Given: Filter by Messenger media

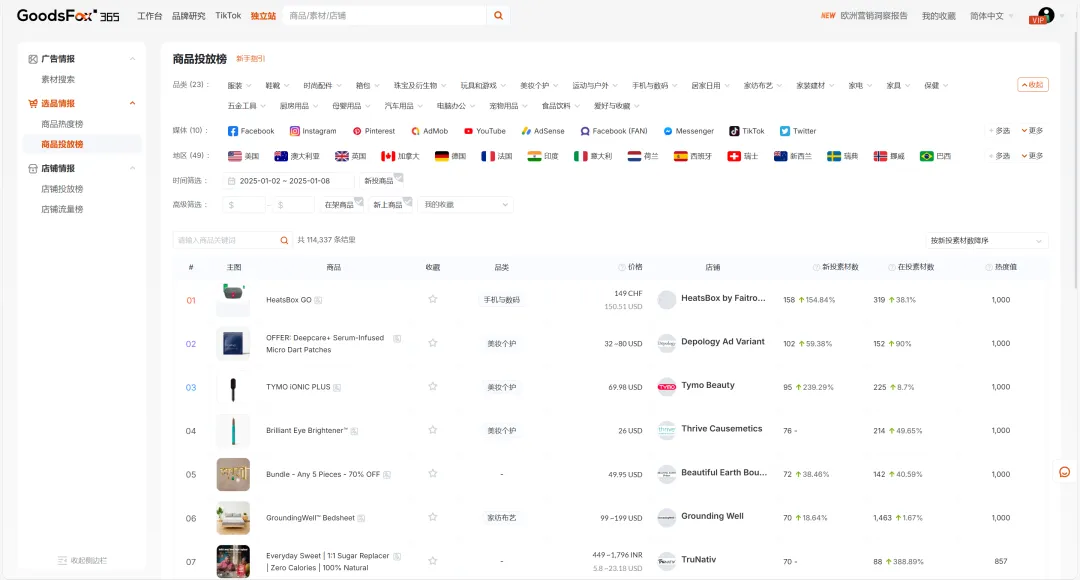Looking at the screenshot, I should [688, 131].
